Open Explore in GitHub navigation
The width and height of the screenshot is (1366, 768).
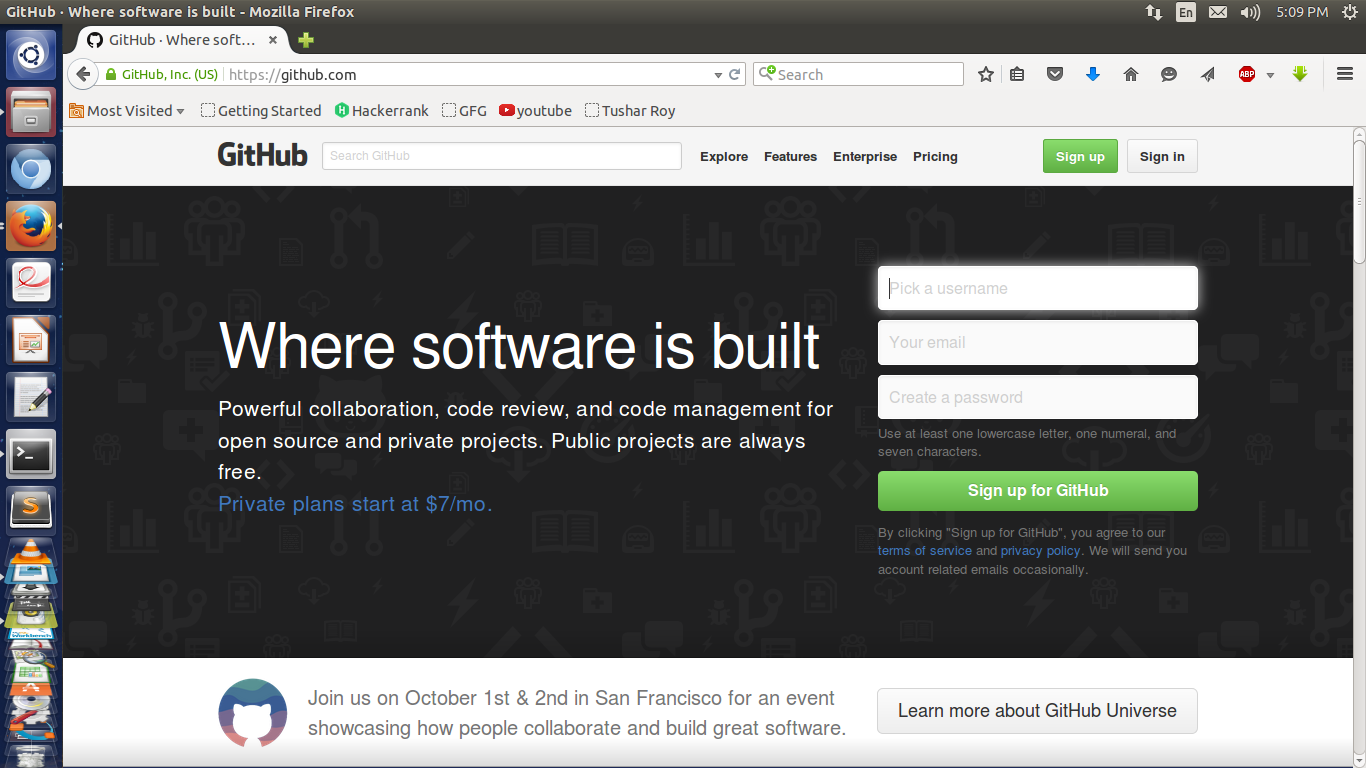[724, 157]
